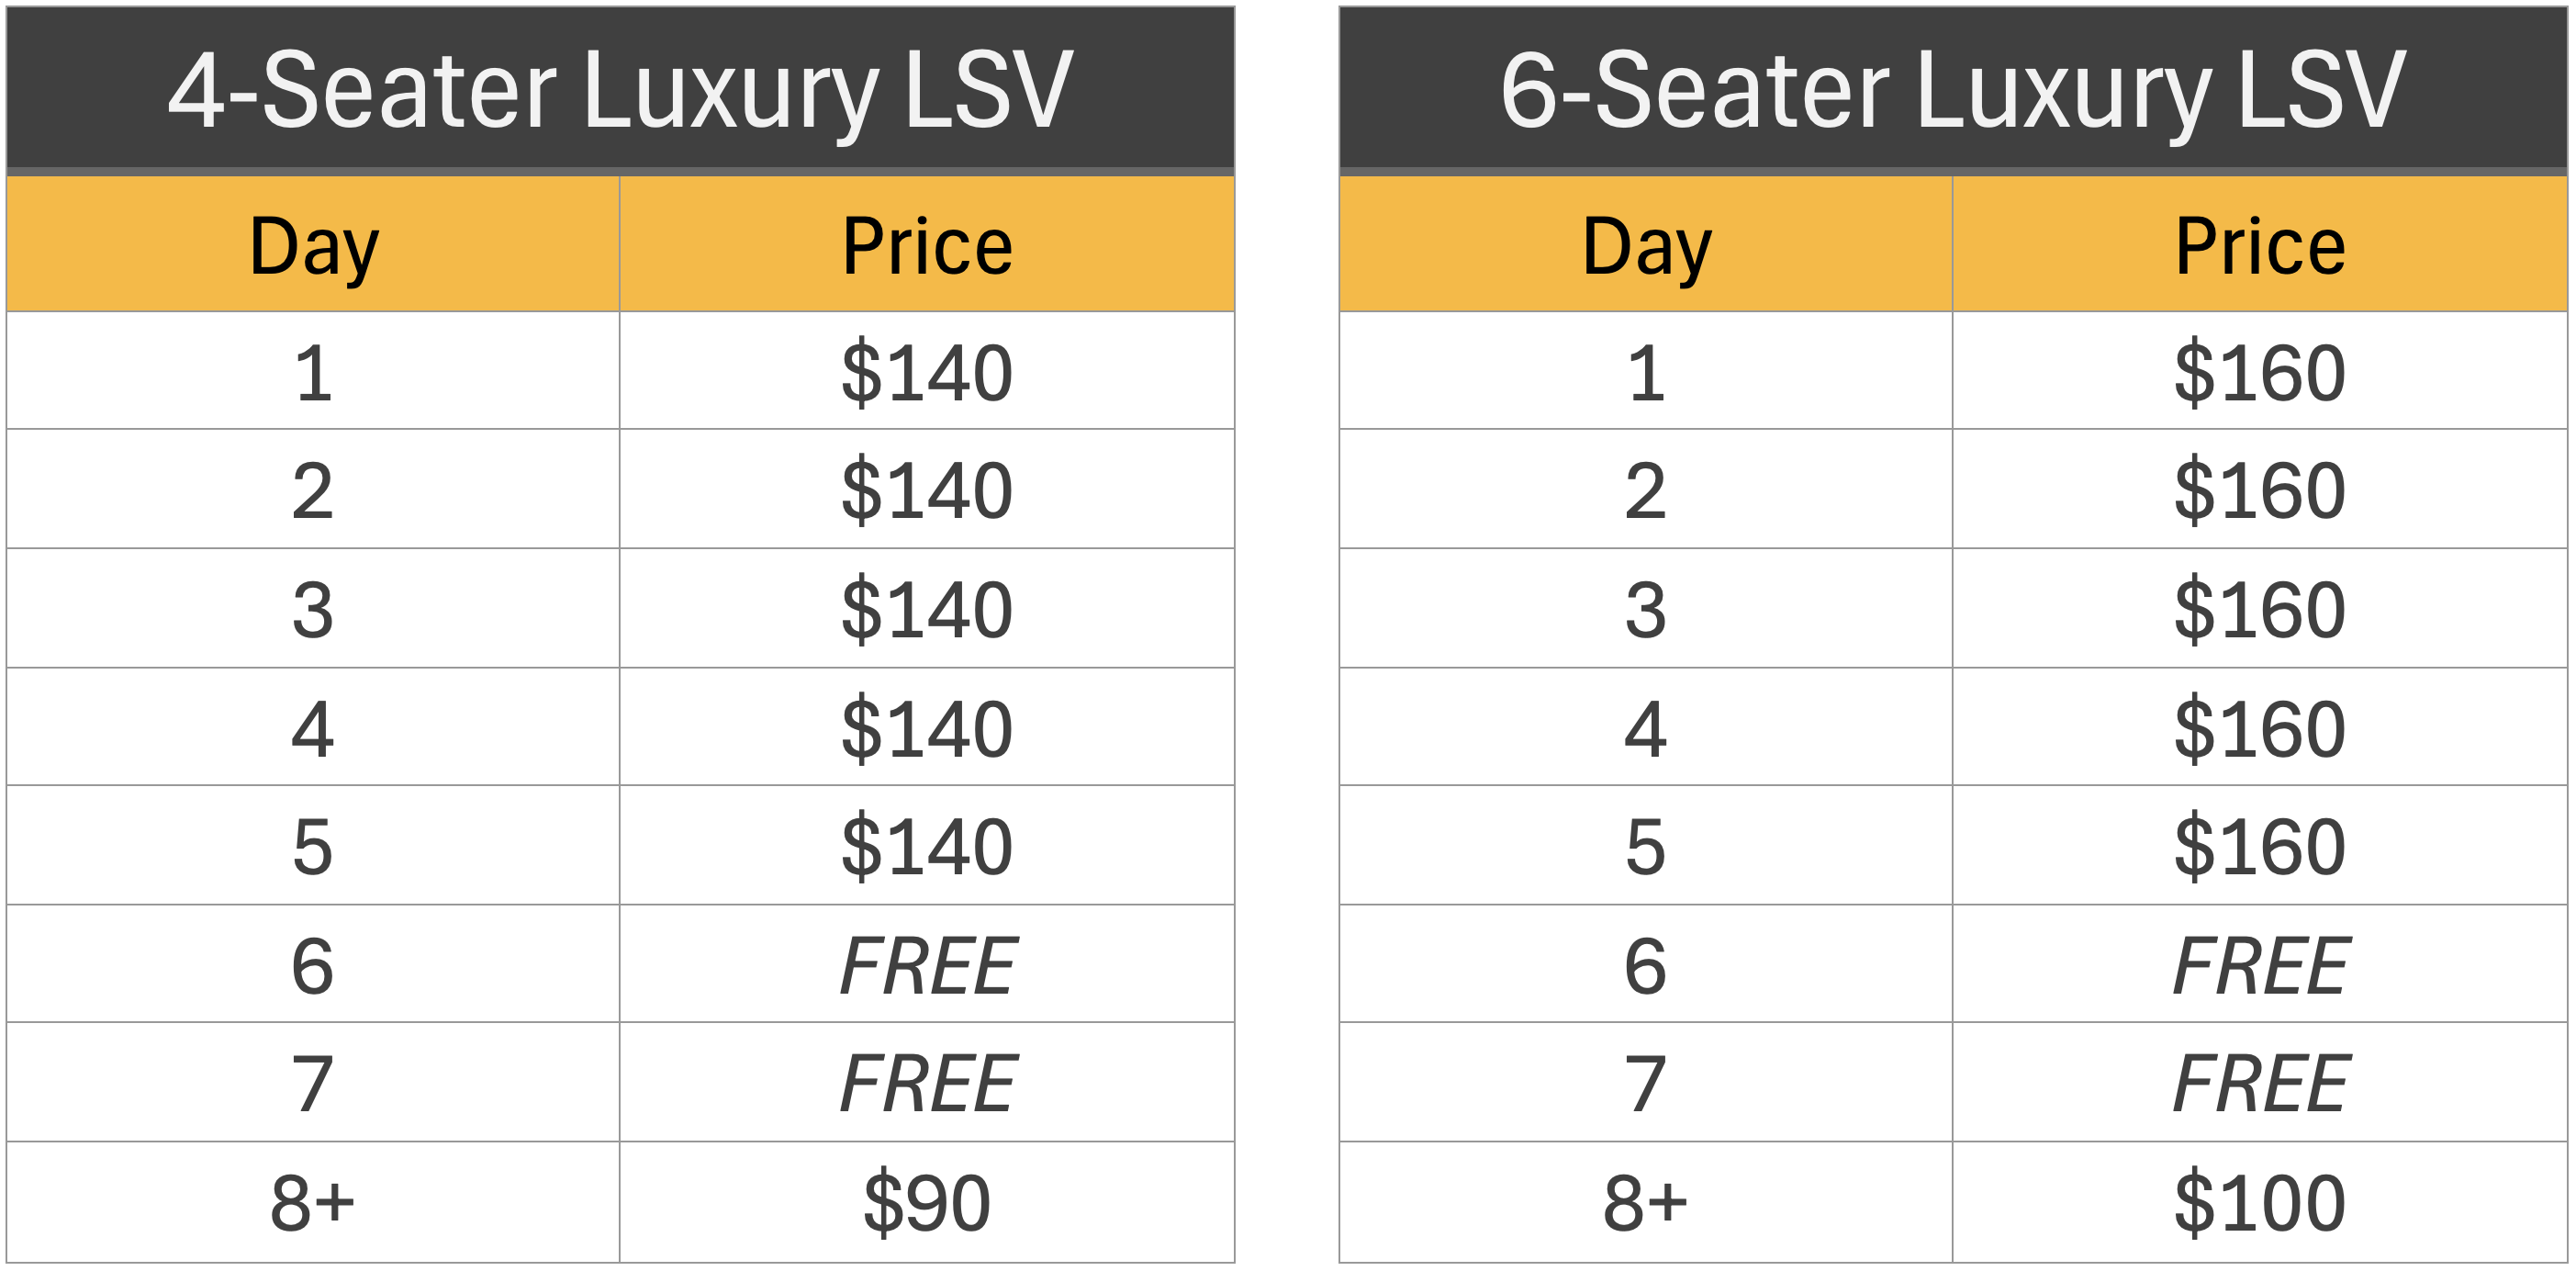Select the Day header in 4-Seater table
Image resolution: width=2576 pixels, height=1271 pixels.
313,245
